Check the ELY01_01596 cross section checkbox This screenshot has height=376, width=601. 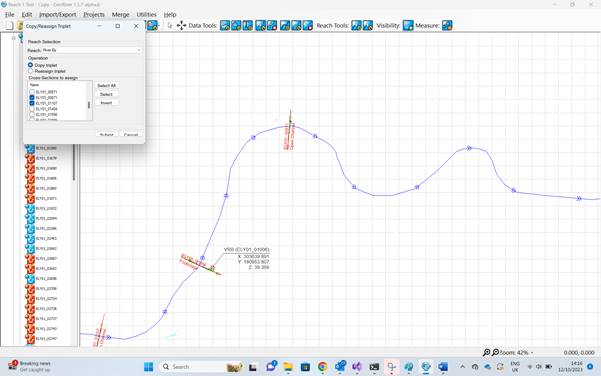pyautogui.click(x=32, y=114)
